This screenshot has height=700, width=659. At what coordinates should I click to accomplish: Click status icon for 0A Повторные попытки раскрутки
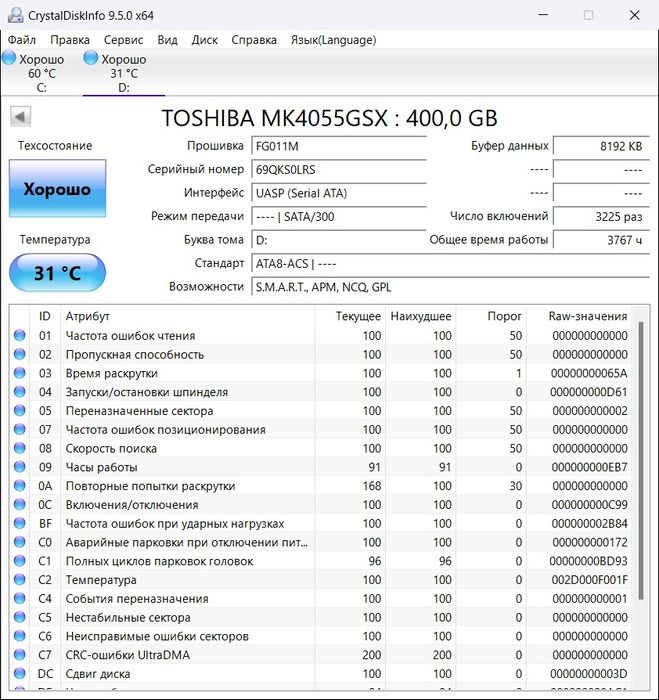20,485
